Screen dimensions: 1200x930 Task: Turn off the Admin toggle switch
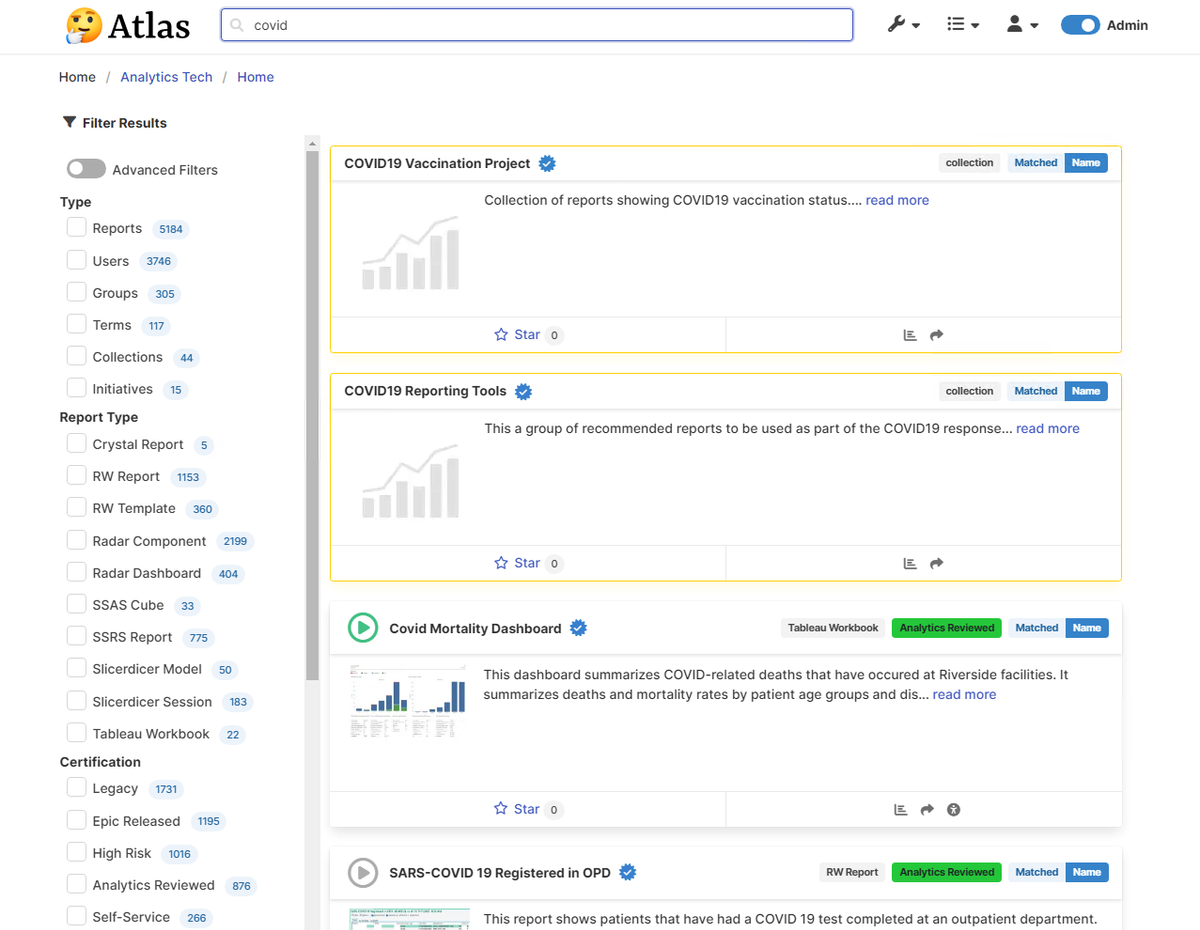(x=1080, y=26)
